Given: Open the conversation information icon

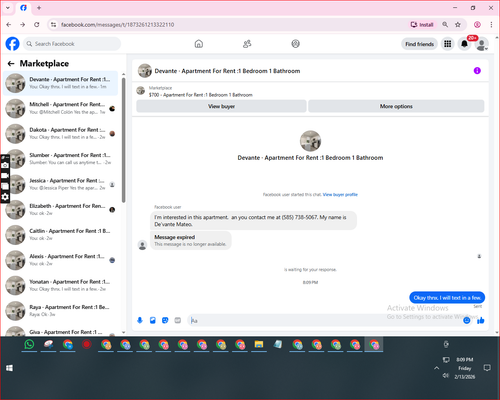Looking at the screenshot, I should click(x=477, y=71).
